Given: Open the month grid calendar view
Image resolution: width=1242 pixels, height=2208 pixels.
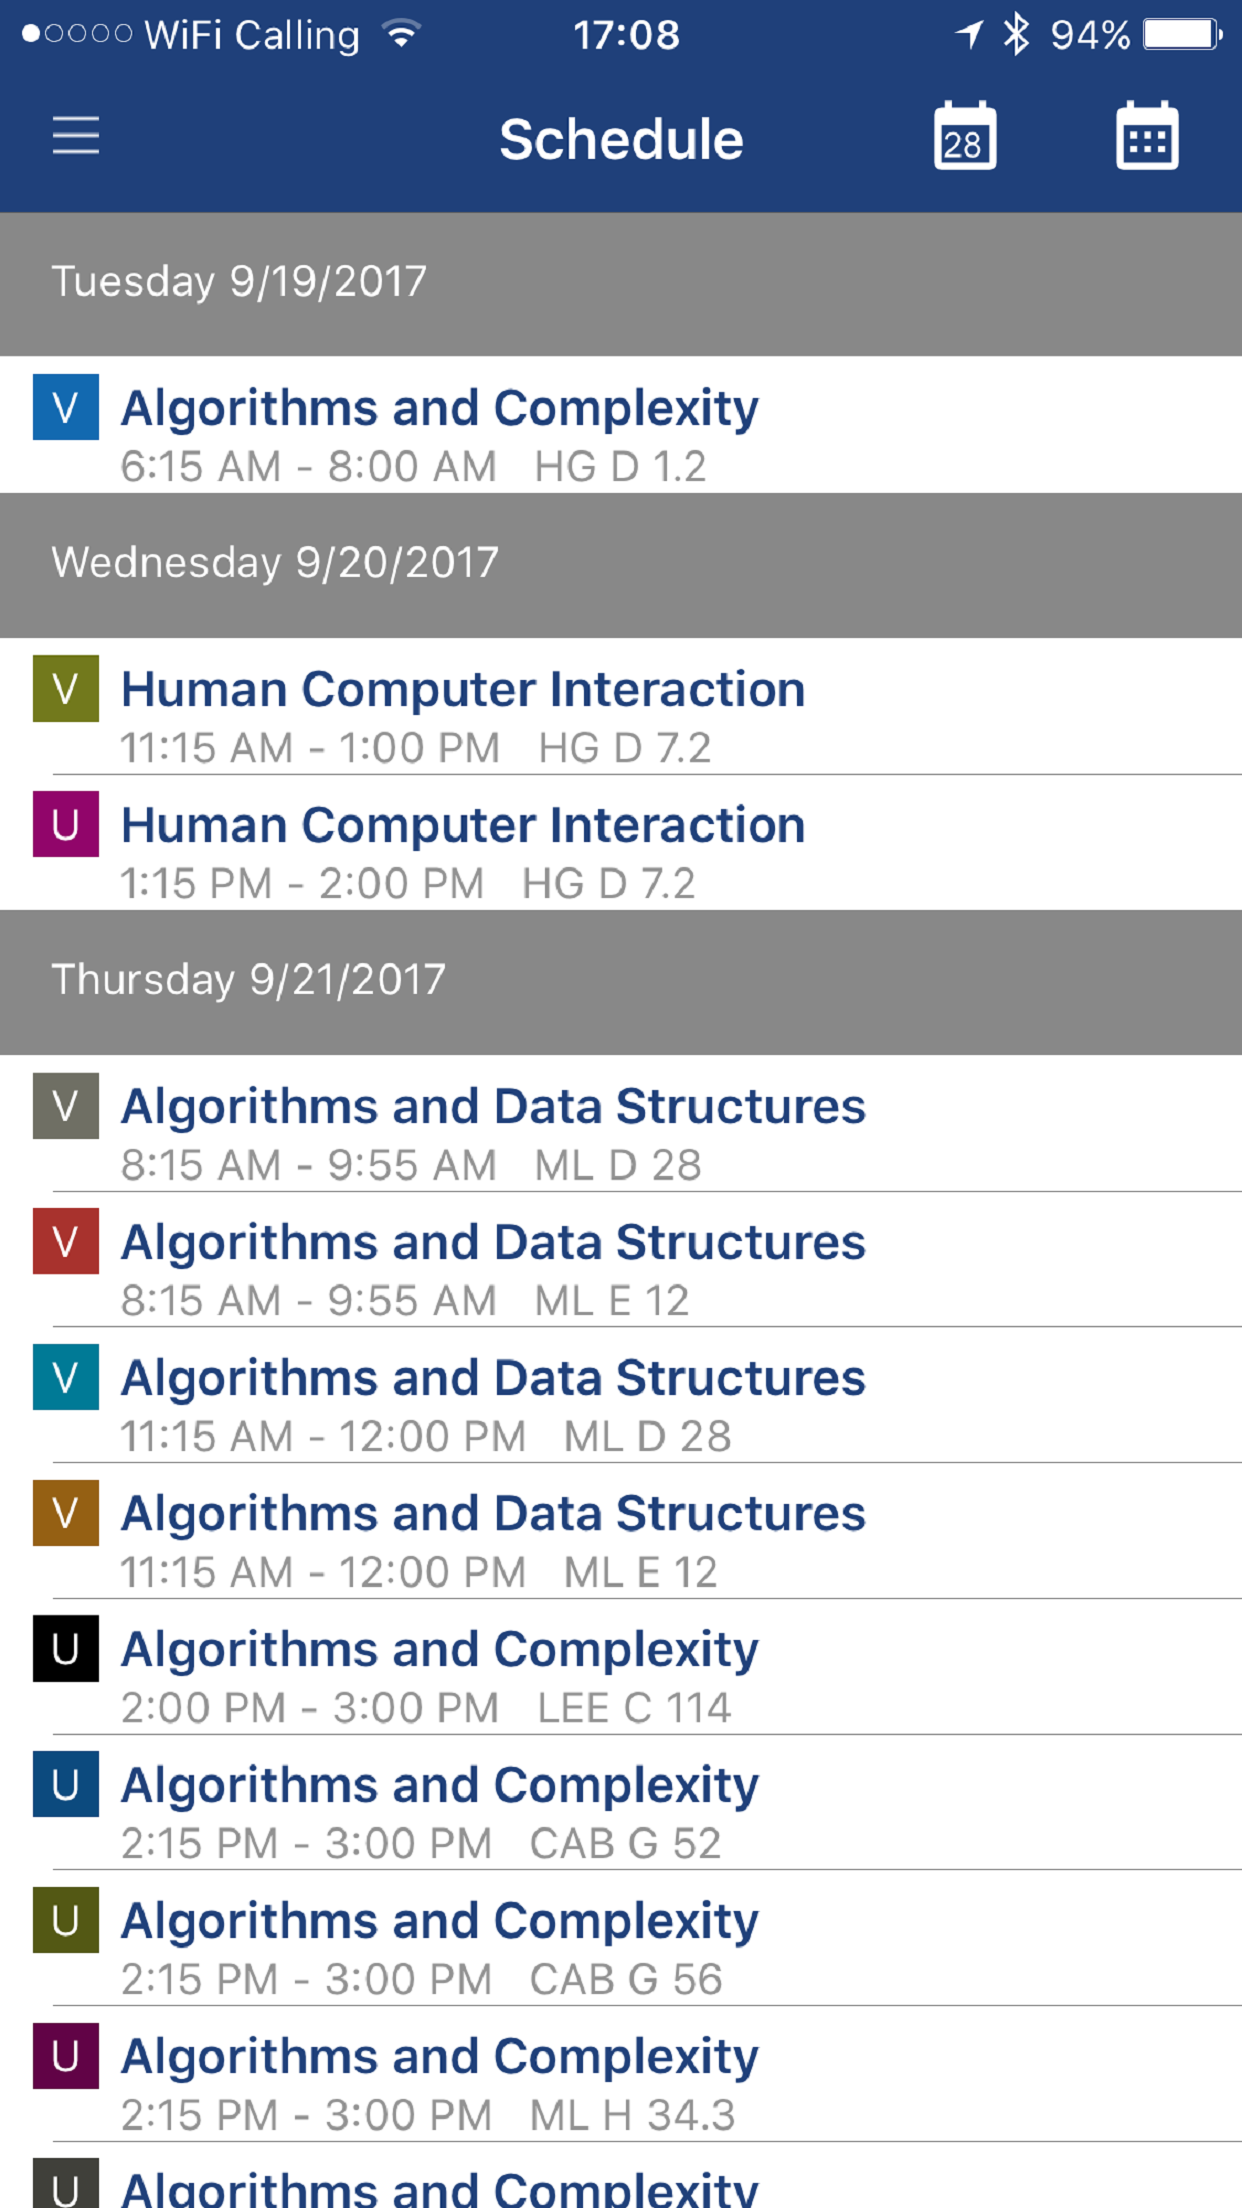Looking at the screenshot, I should tap(1146, 137).
